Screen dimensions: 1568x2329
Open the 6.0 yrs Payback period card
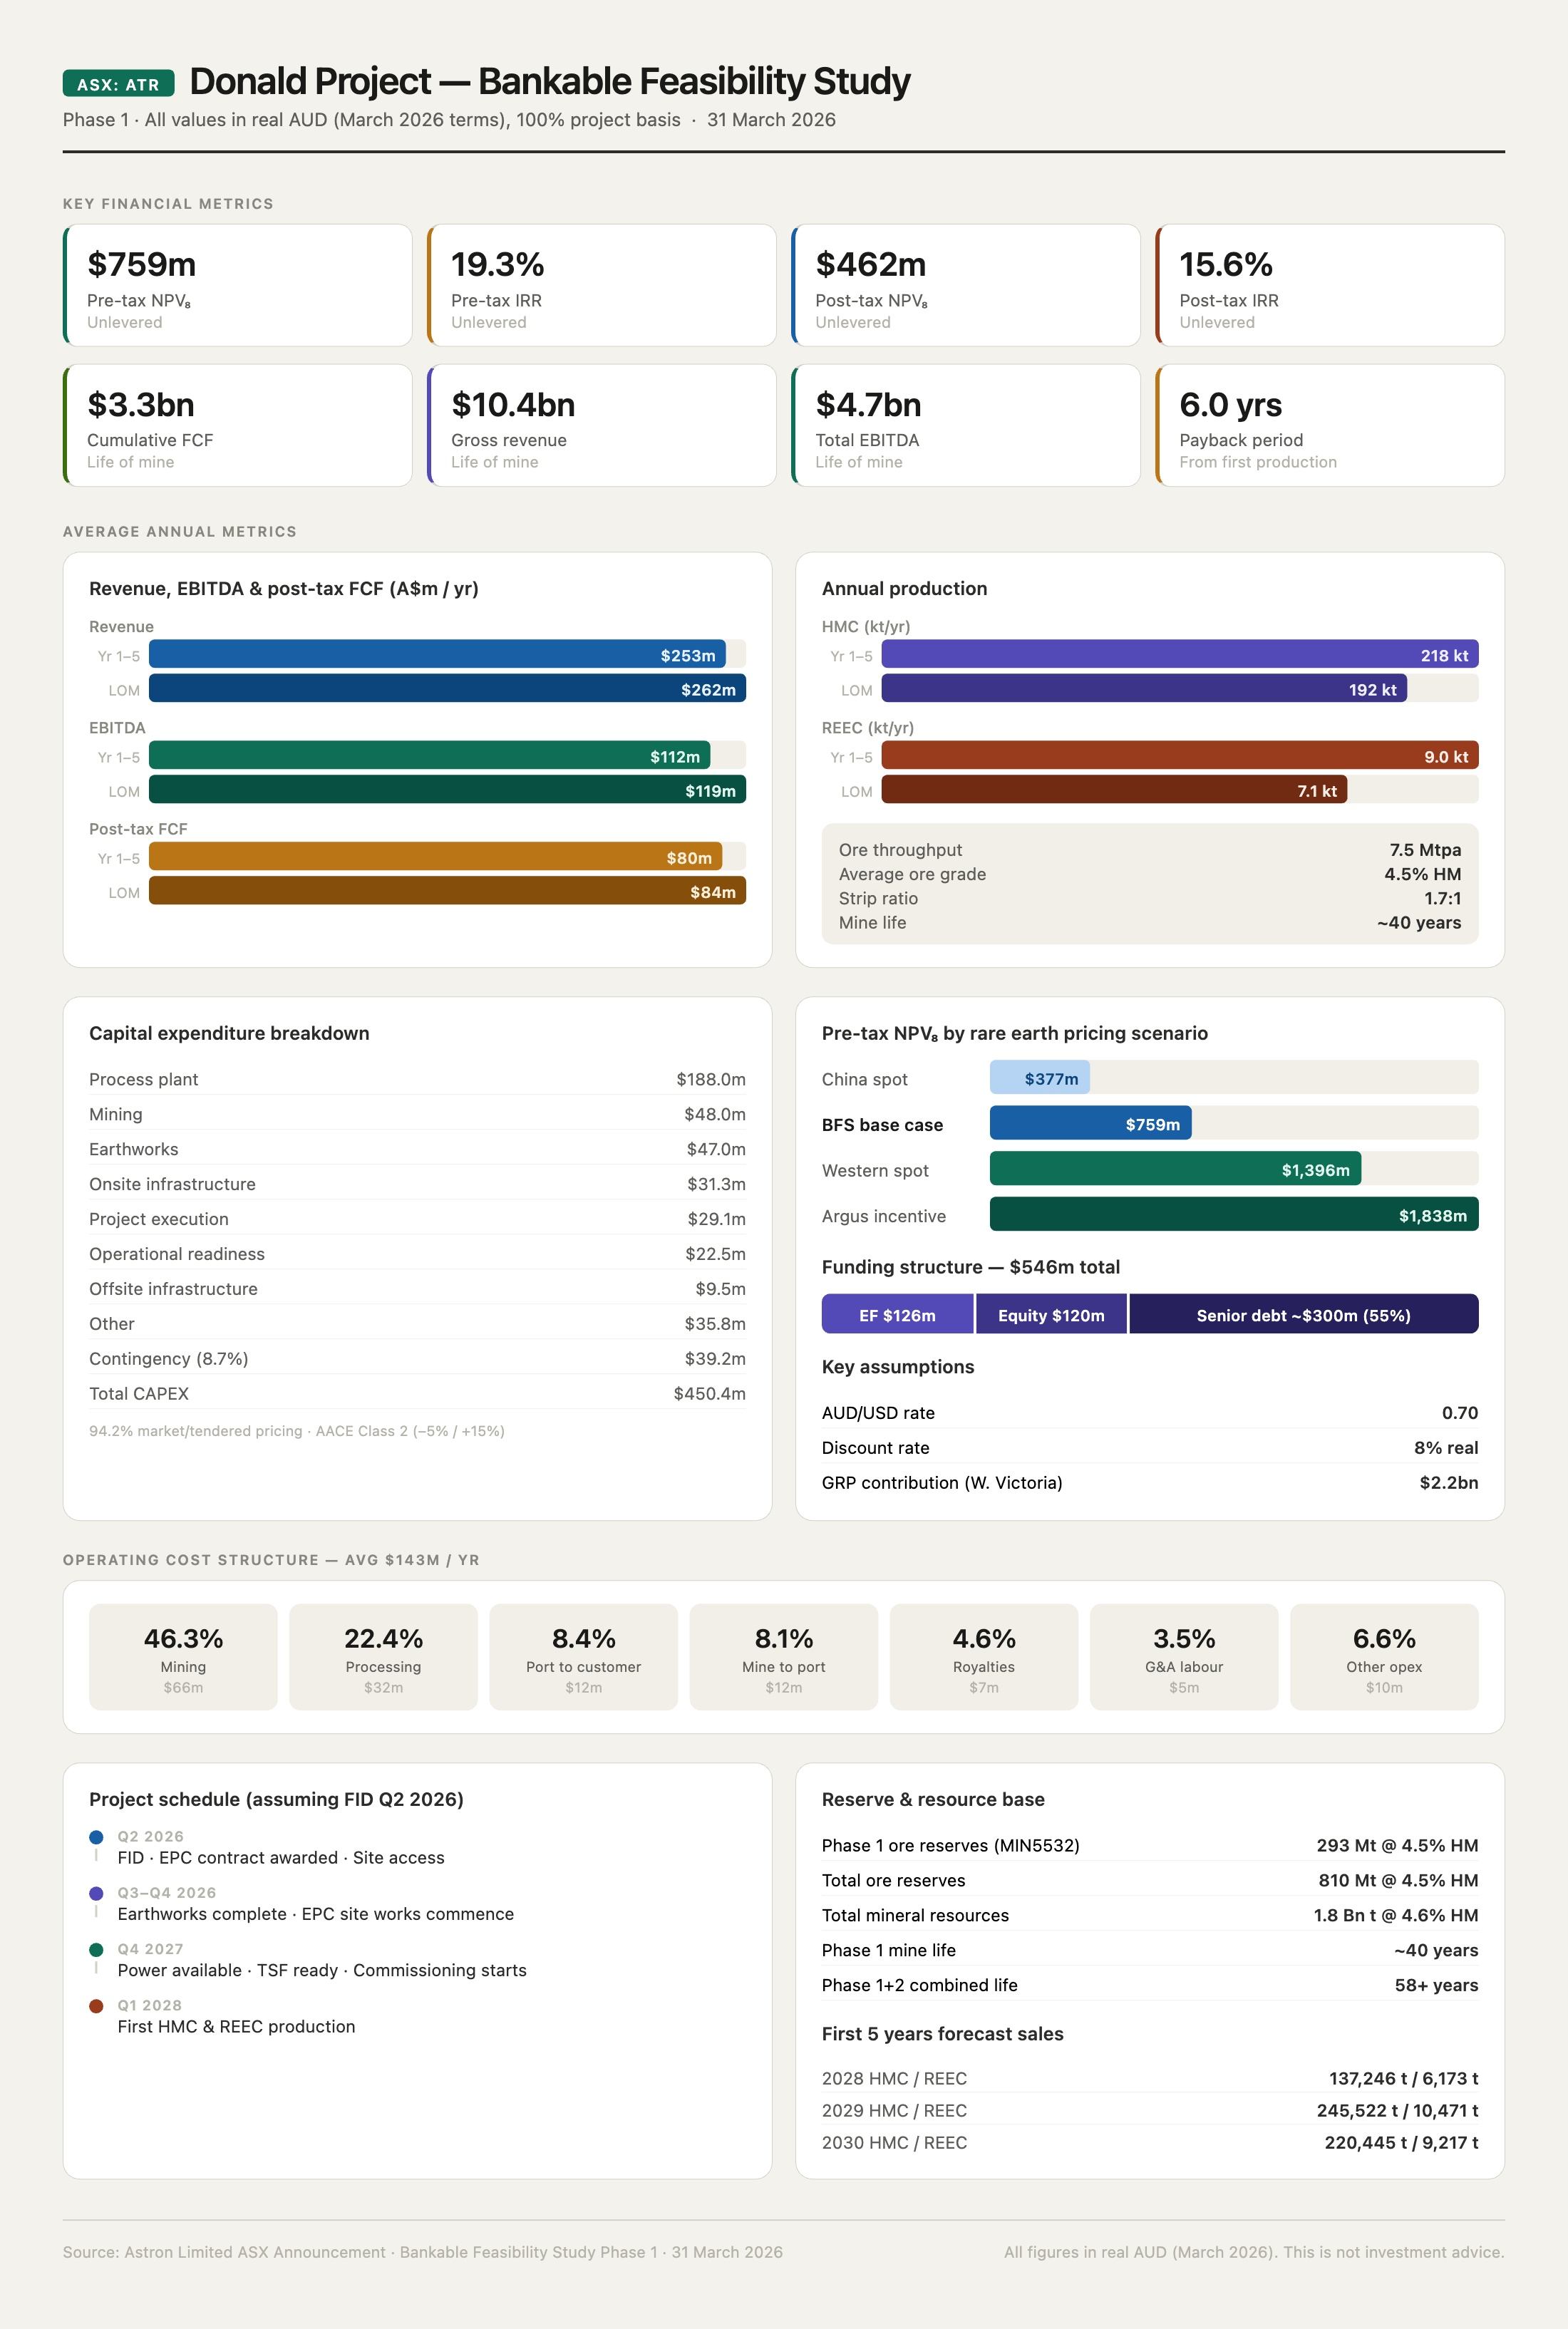point(1330,426)
